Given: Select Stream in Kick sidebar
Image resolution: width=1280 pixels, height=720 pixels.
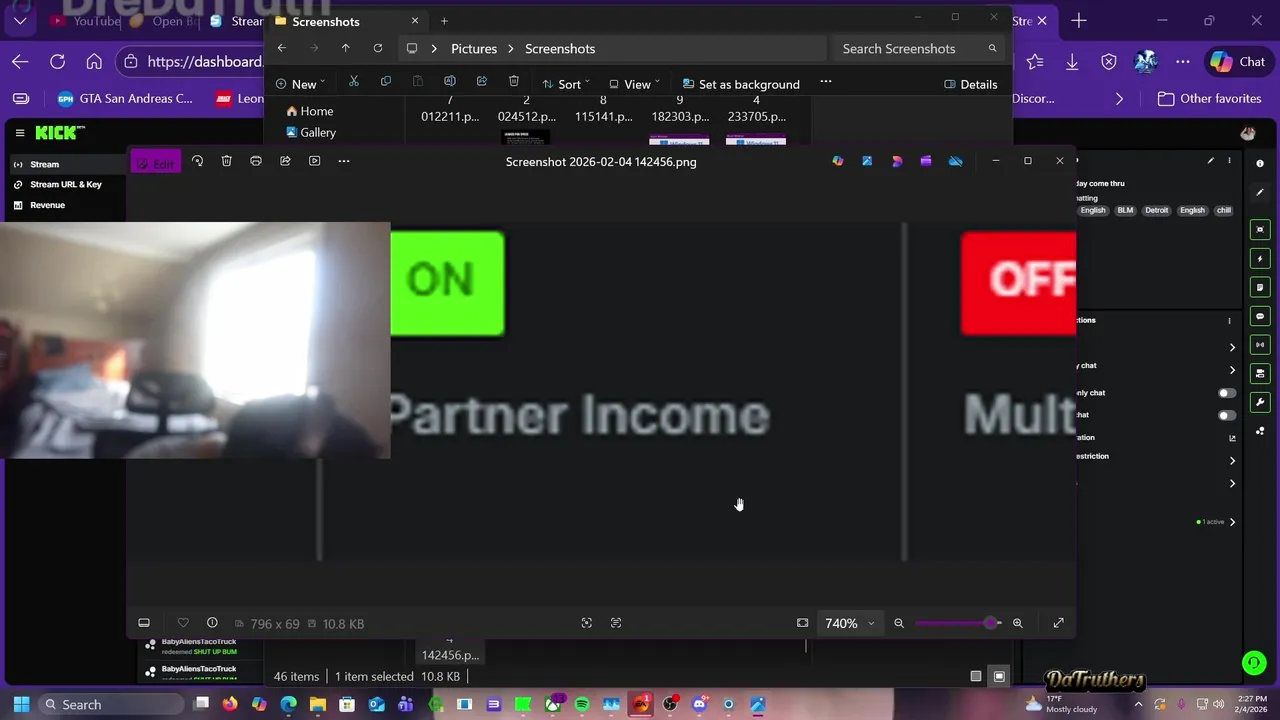Looking at the screenshot, I should pyautogui.click(x=66, y=164).
